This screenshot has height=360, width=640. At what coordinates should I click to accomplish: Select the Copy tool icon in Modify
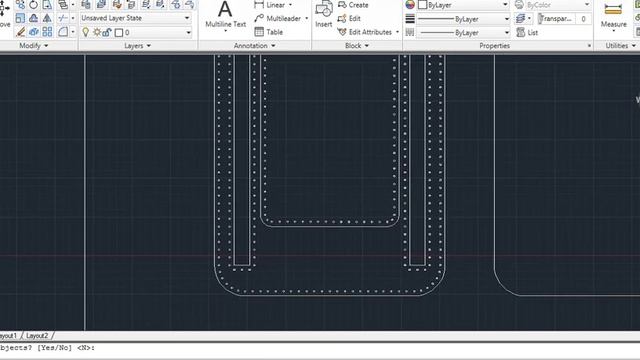point(20,5)
